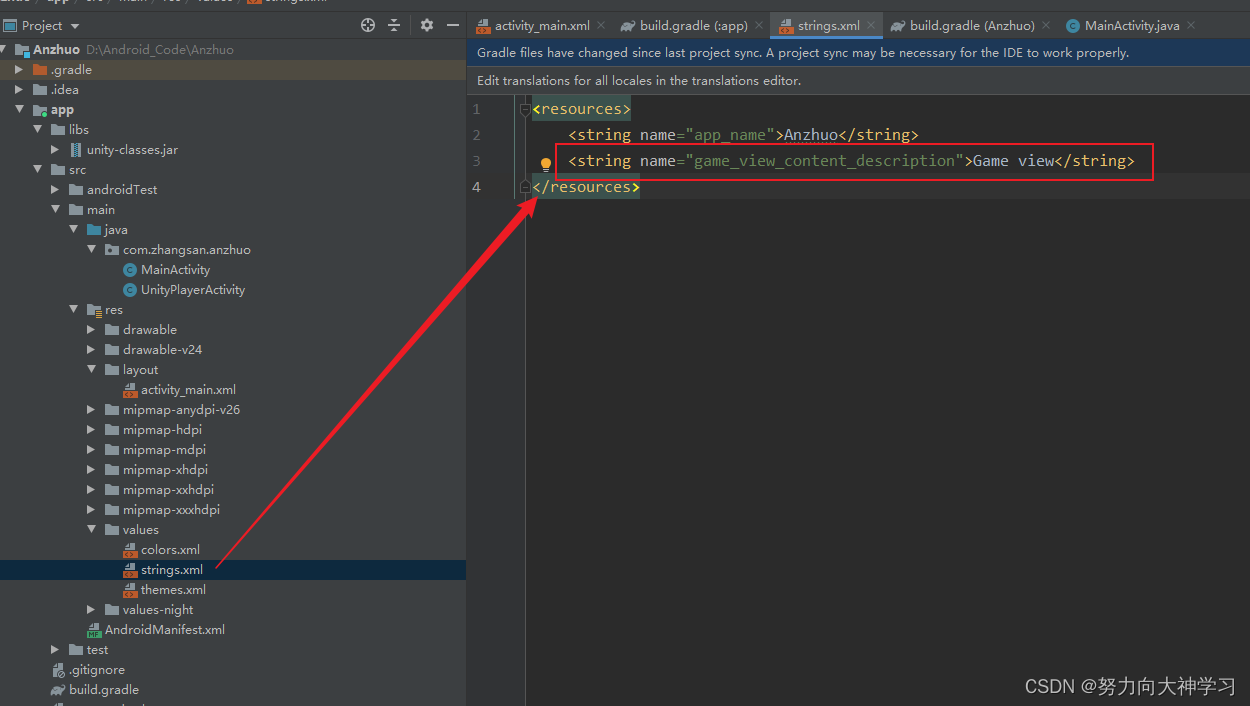The height and width of the screenshot is (706, 1250).
Task: Expand the values-night folder
Action: pos(90,609)
